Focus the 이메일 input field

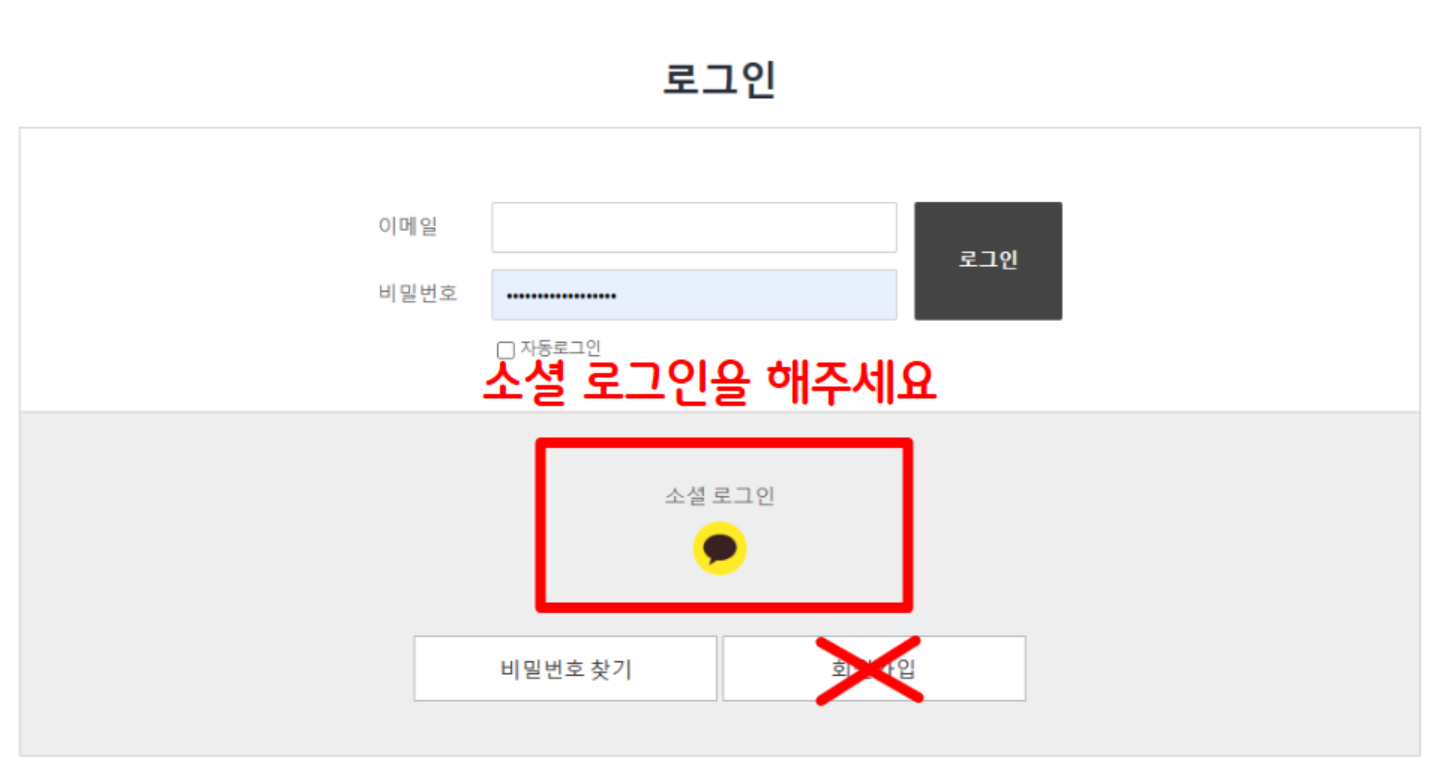click(x=694, y=228)
